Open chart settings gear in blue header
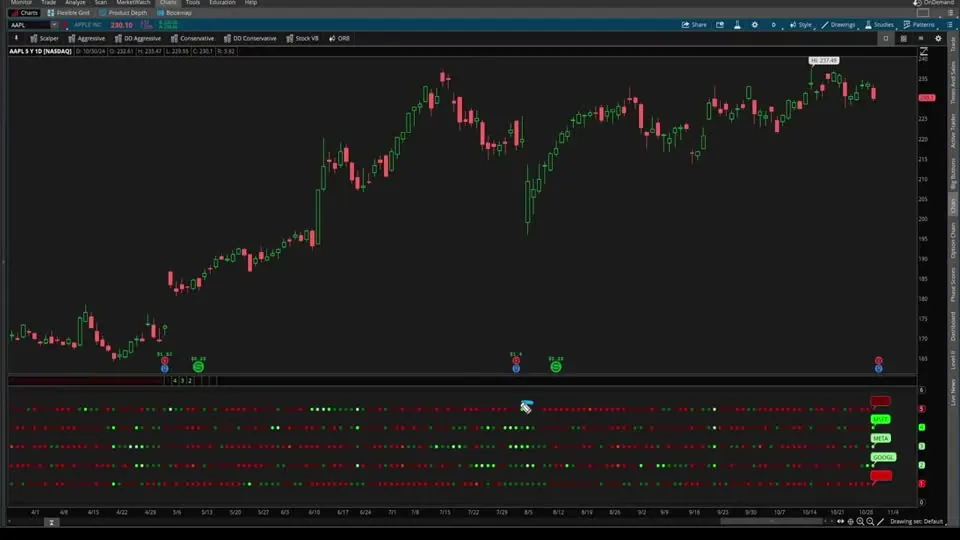960x540 pixels. (x=755, y=25)
